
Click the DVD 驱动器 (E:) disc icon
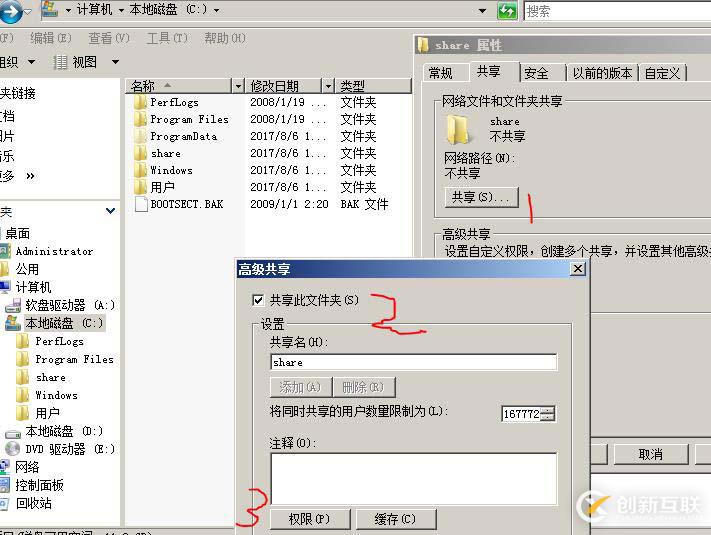[13, 449]
